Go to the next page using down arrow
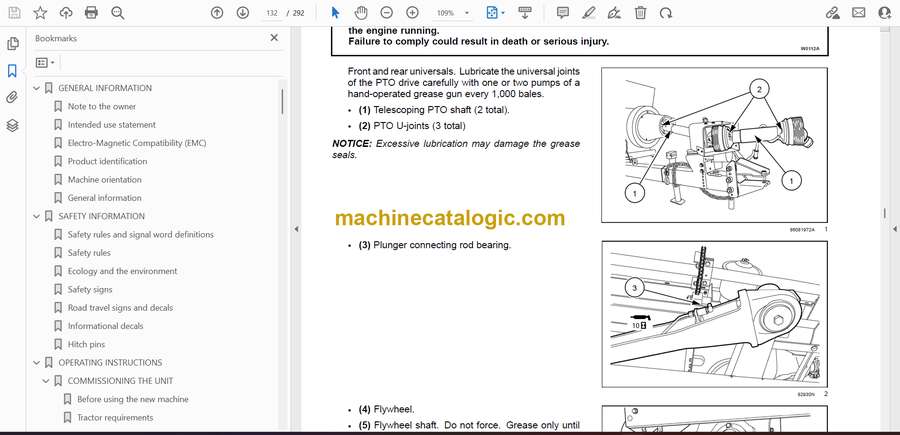The image size is (900, 435). point(242,13)
